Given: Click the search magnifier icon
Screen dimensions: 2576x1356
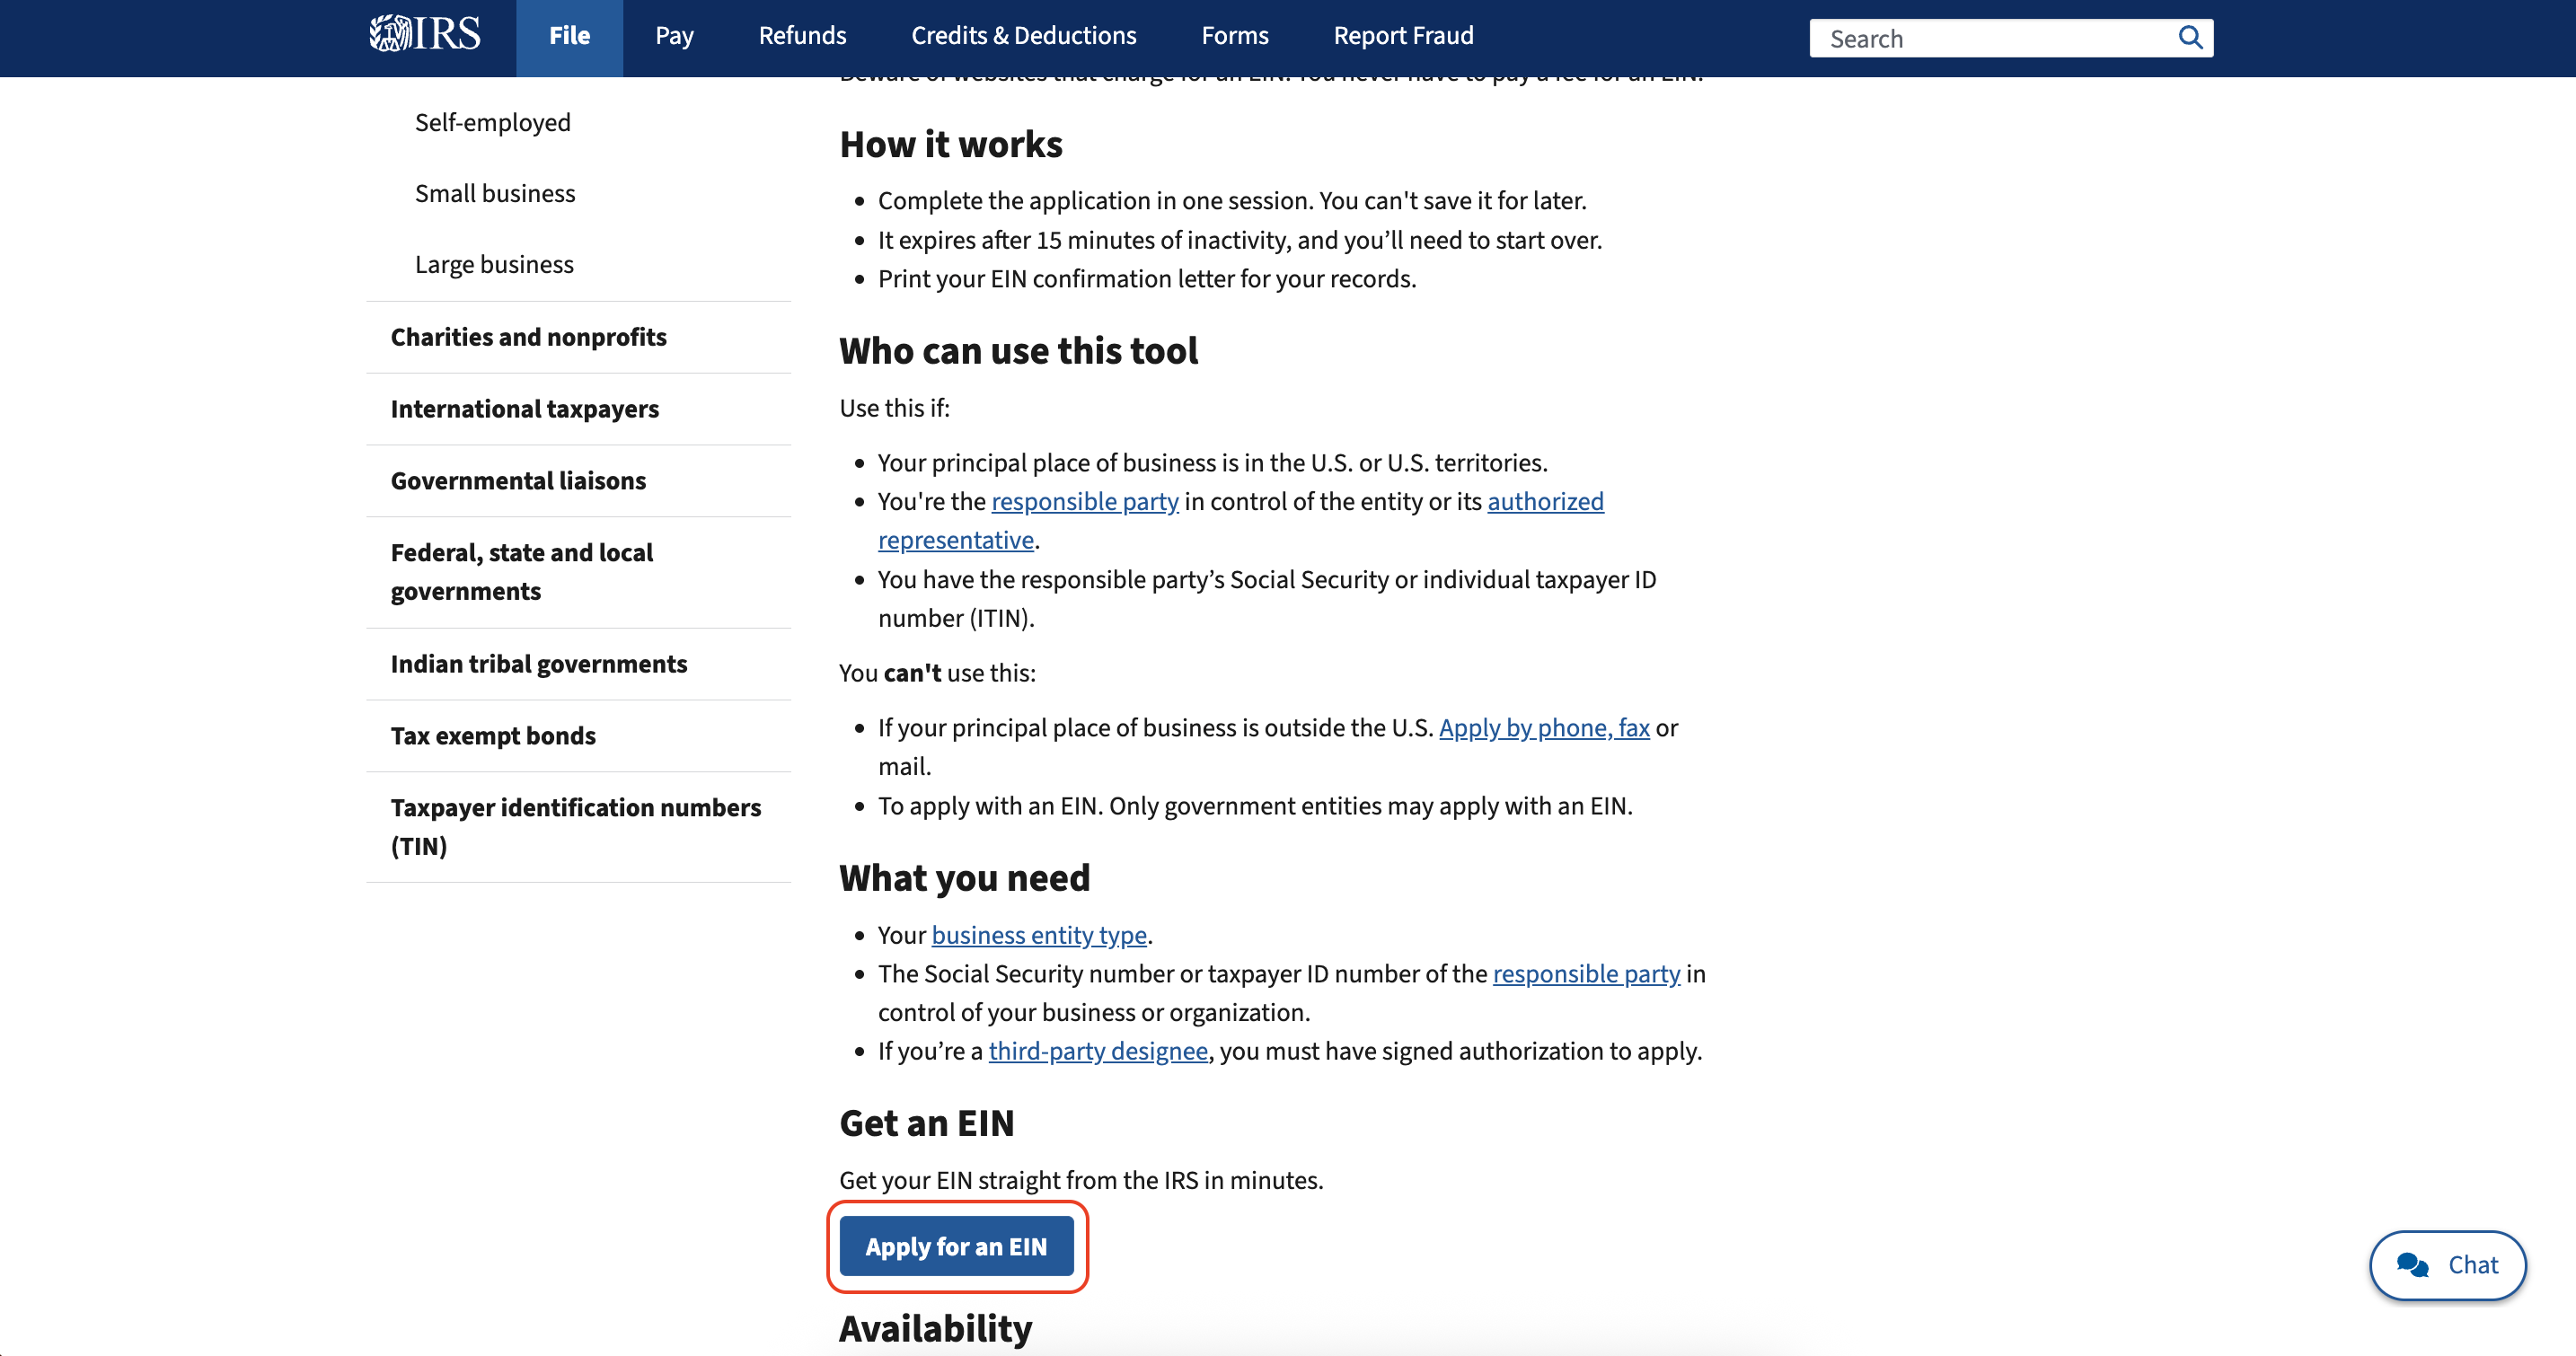Looking at the screenshot, I should coord(2189,38).
